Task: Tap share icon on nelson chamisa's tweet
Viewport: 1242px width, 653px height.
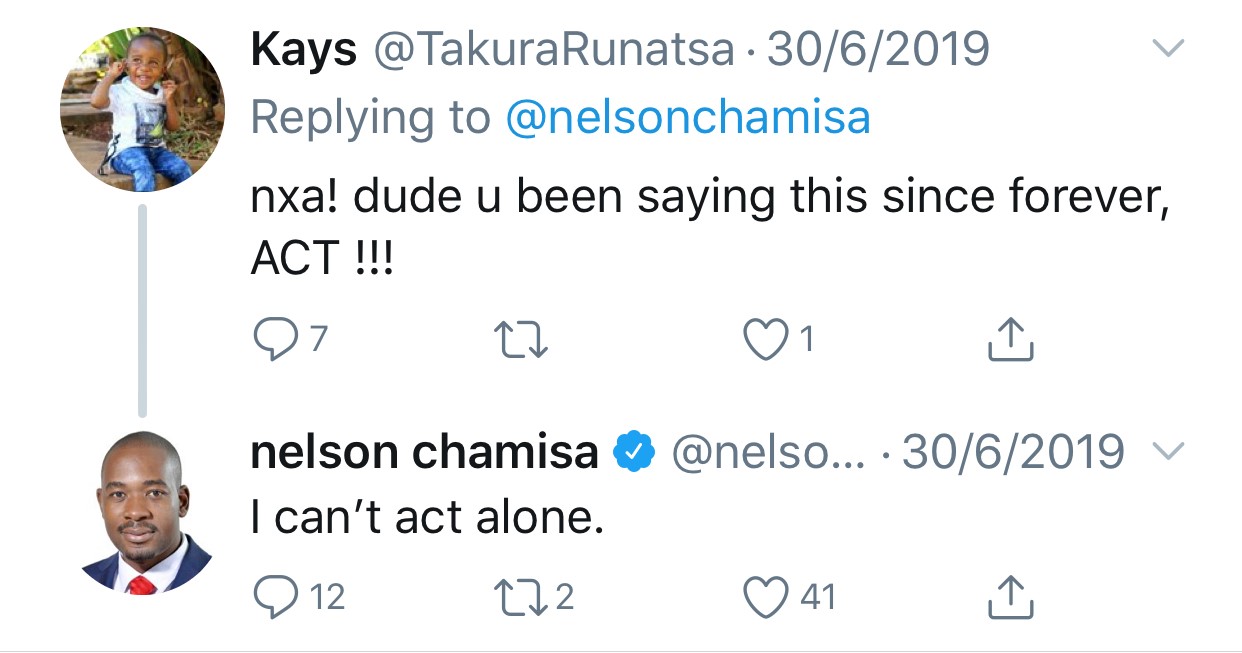Action: tap(1010, 597)
